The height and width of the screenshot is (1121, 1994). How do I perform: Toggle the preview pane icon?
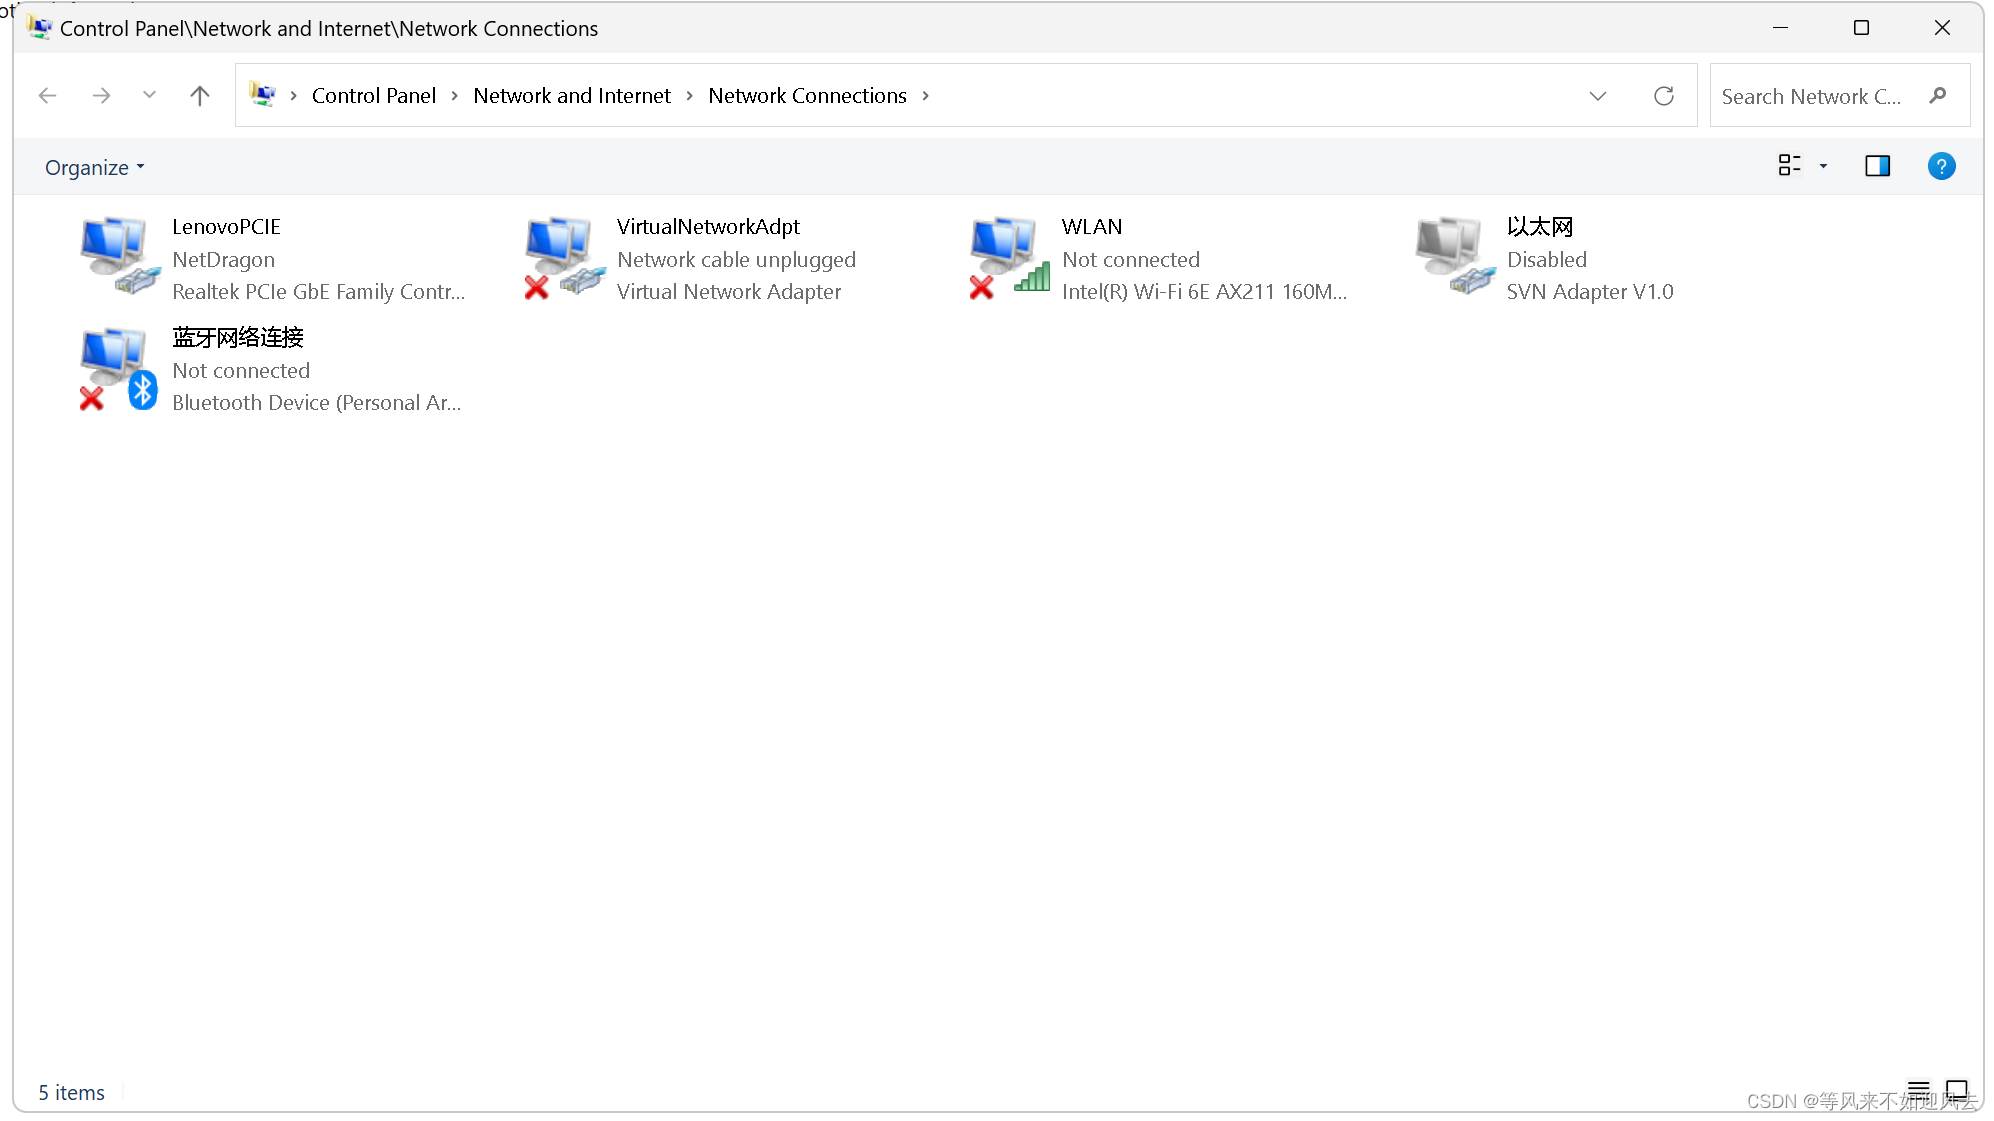(1877, 166)
